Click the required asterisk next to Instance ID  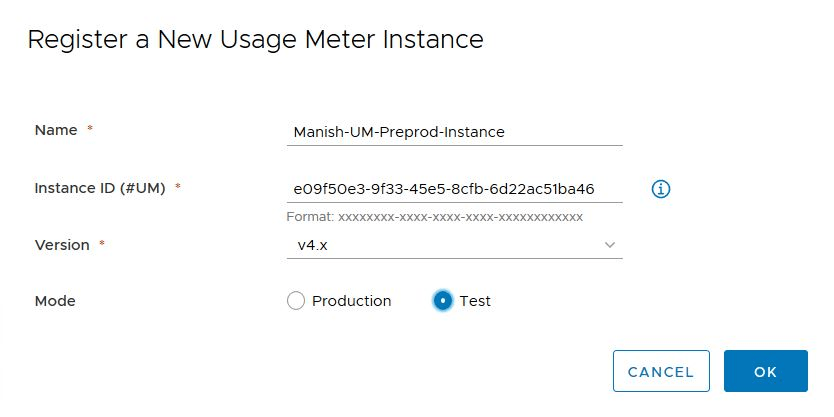(x=178, y=187)
